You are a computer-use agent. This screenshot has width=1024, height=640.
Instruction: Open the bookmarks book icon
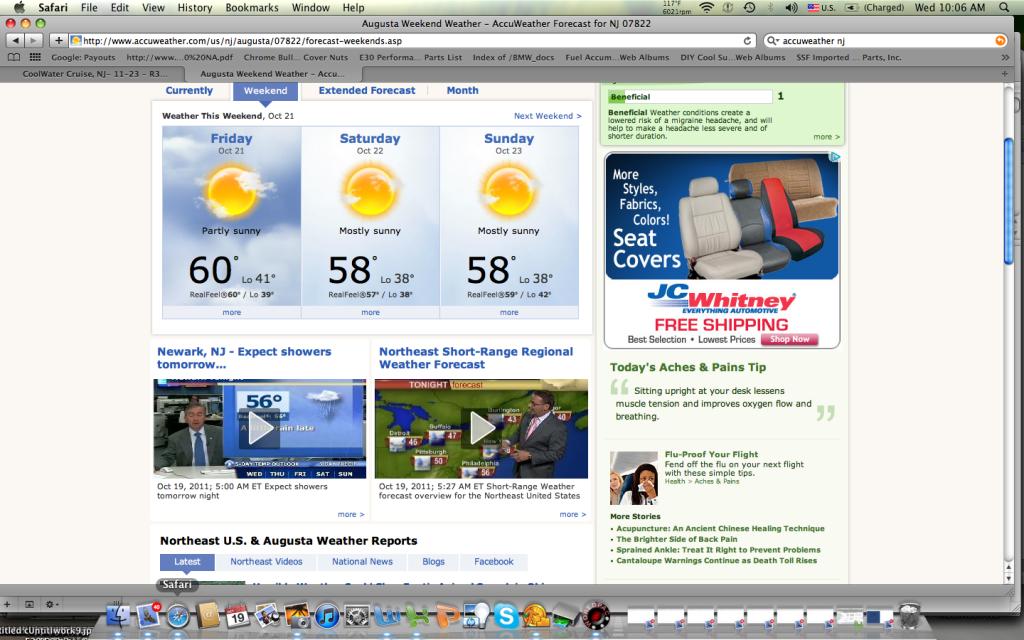tap(13, 58)
